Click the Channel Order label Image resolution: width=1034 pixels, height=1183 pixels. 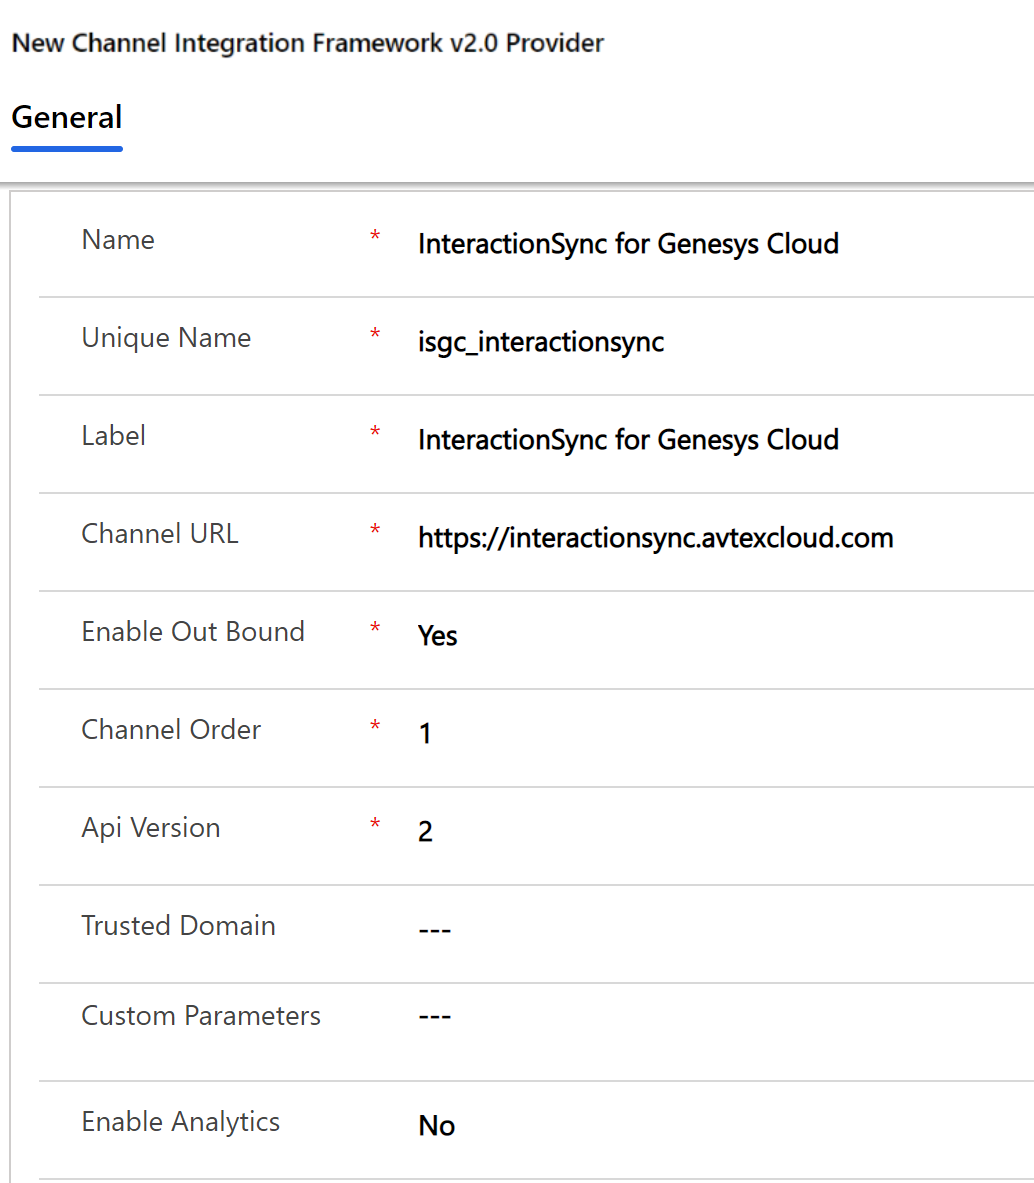pyautogui.click(x=171, y=730)
